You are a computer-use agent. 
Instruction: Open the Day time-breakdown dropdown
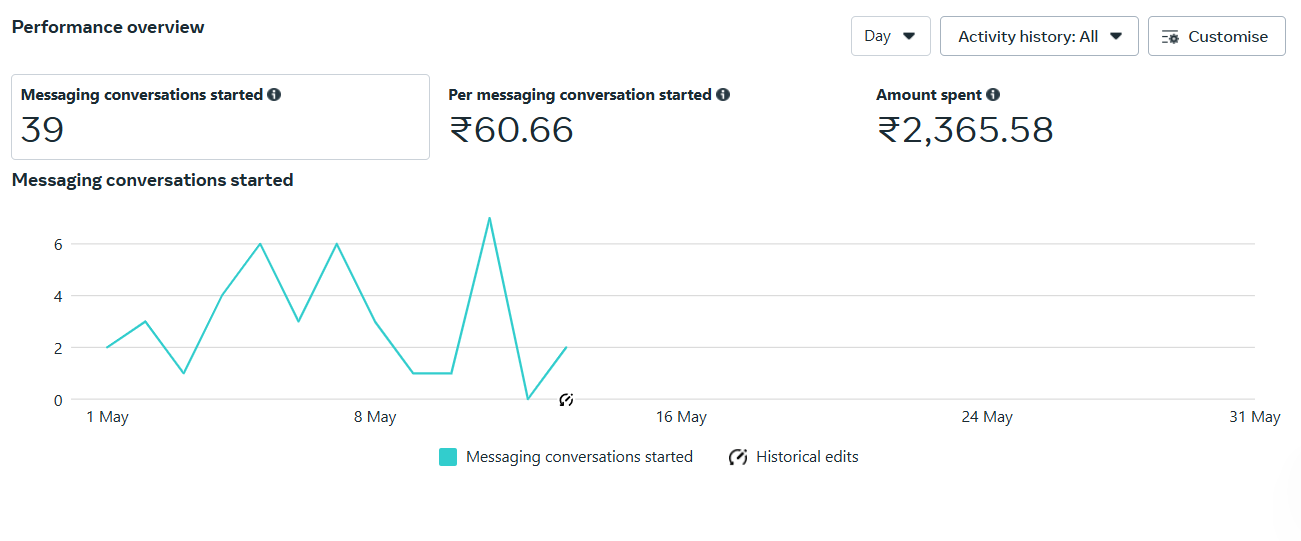(x=891, y=36)
